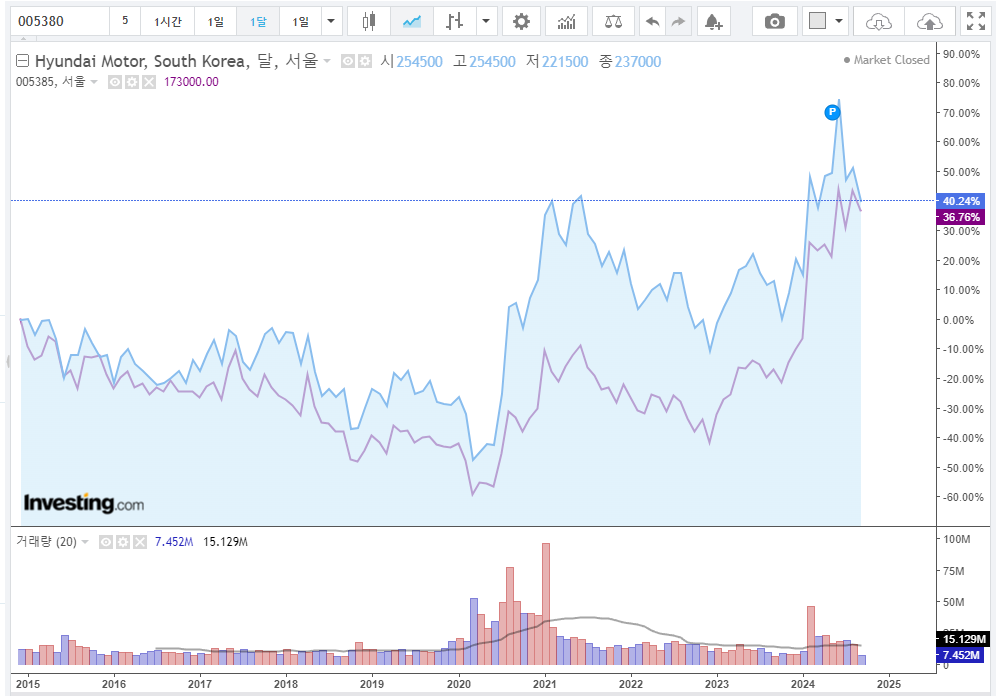Select the first 1일 interval button
The width and height of the screenshot is (998, 696).
(215, 22)
